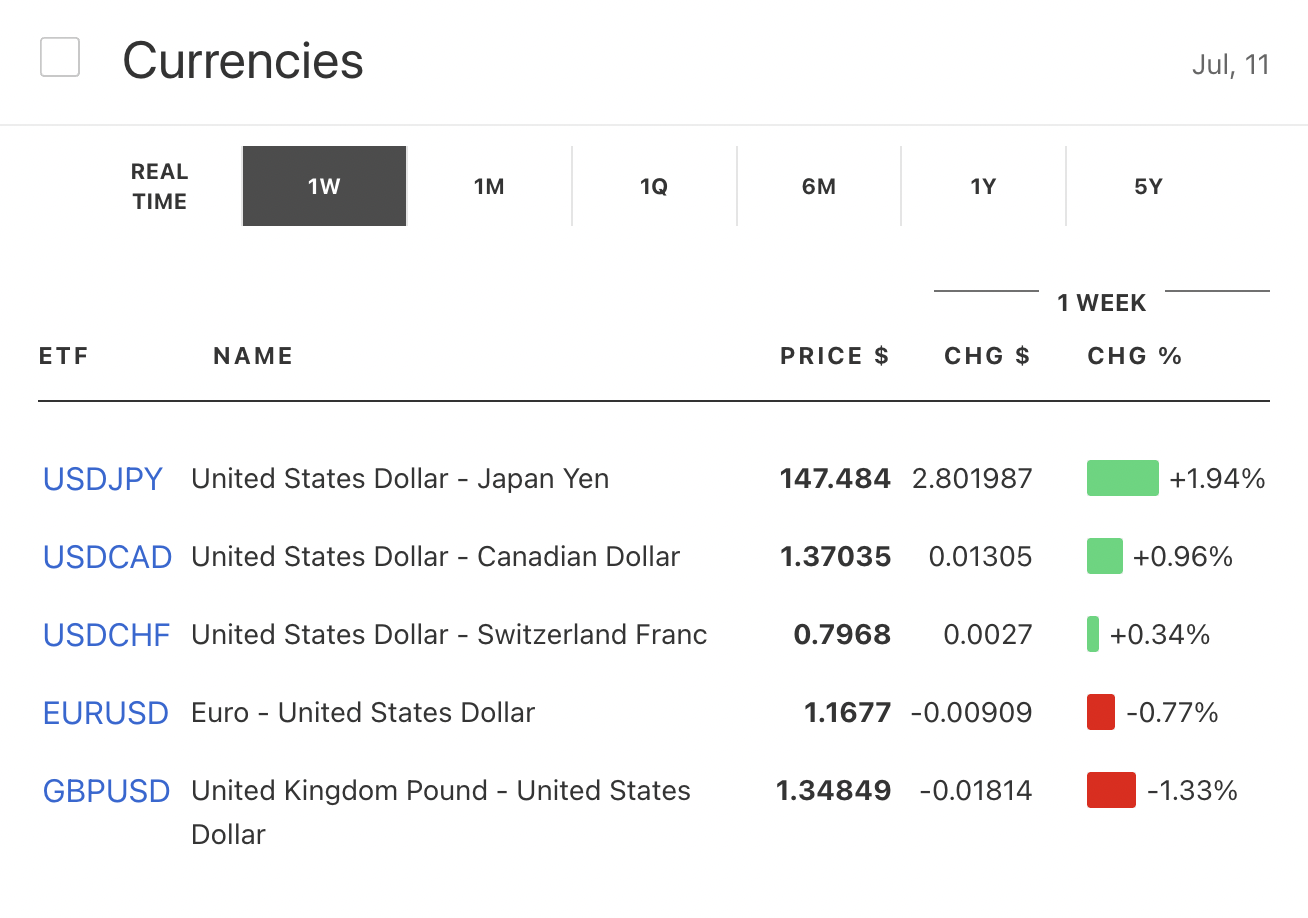Open the EURUSD ticker link
This screenshot has height=918, width=1308.
click(x=106, y=713)
